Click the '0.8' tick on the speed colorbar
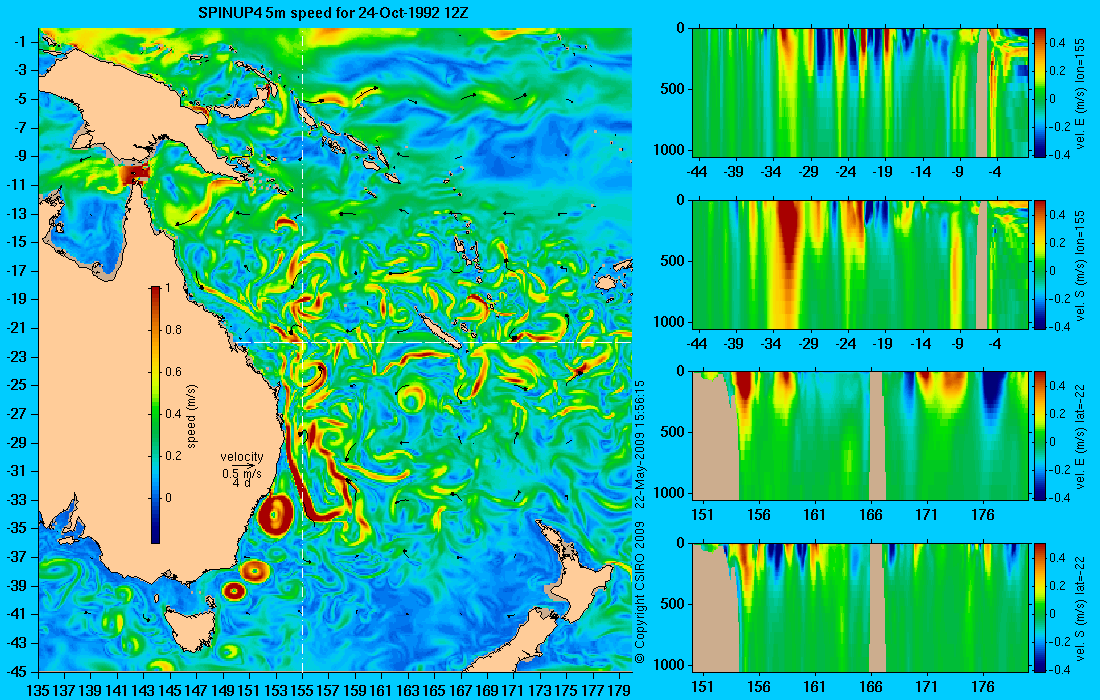Screen dimensions: 1100x700 pos(173,330)
